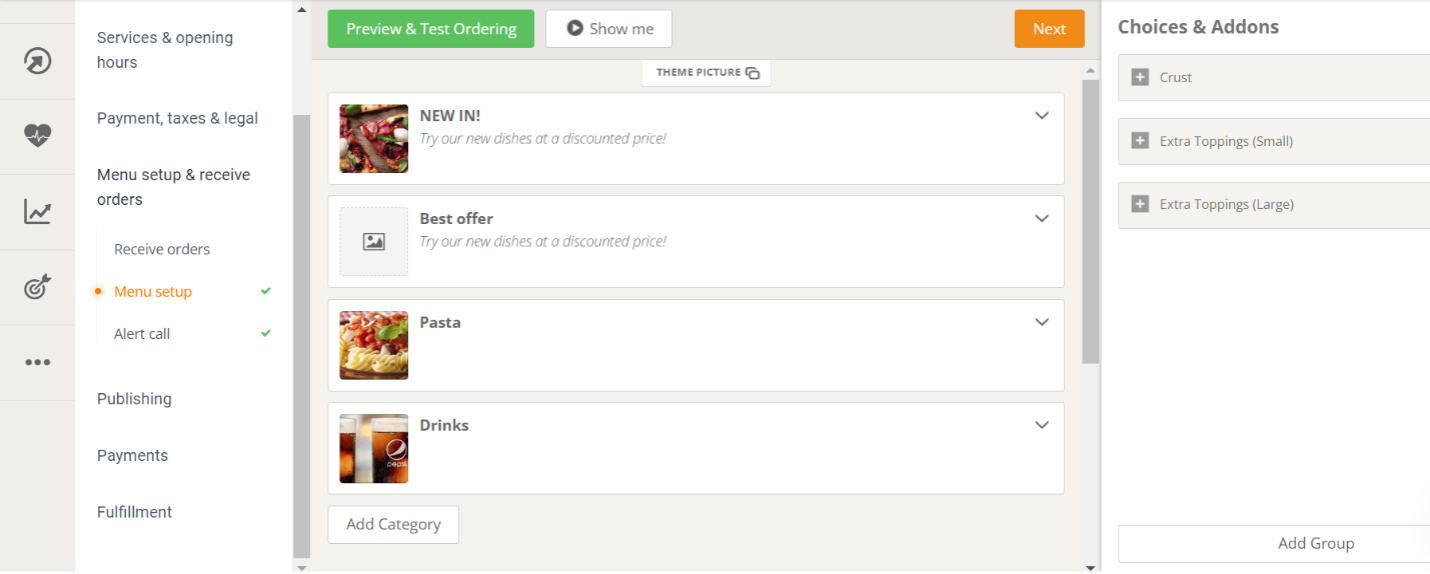The height and width of the screenshot is (574, 1430).
Task: Click the Best offer image placeholder icon
Action: coord(374,241)
